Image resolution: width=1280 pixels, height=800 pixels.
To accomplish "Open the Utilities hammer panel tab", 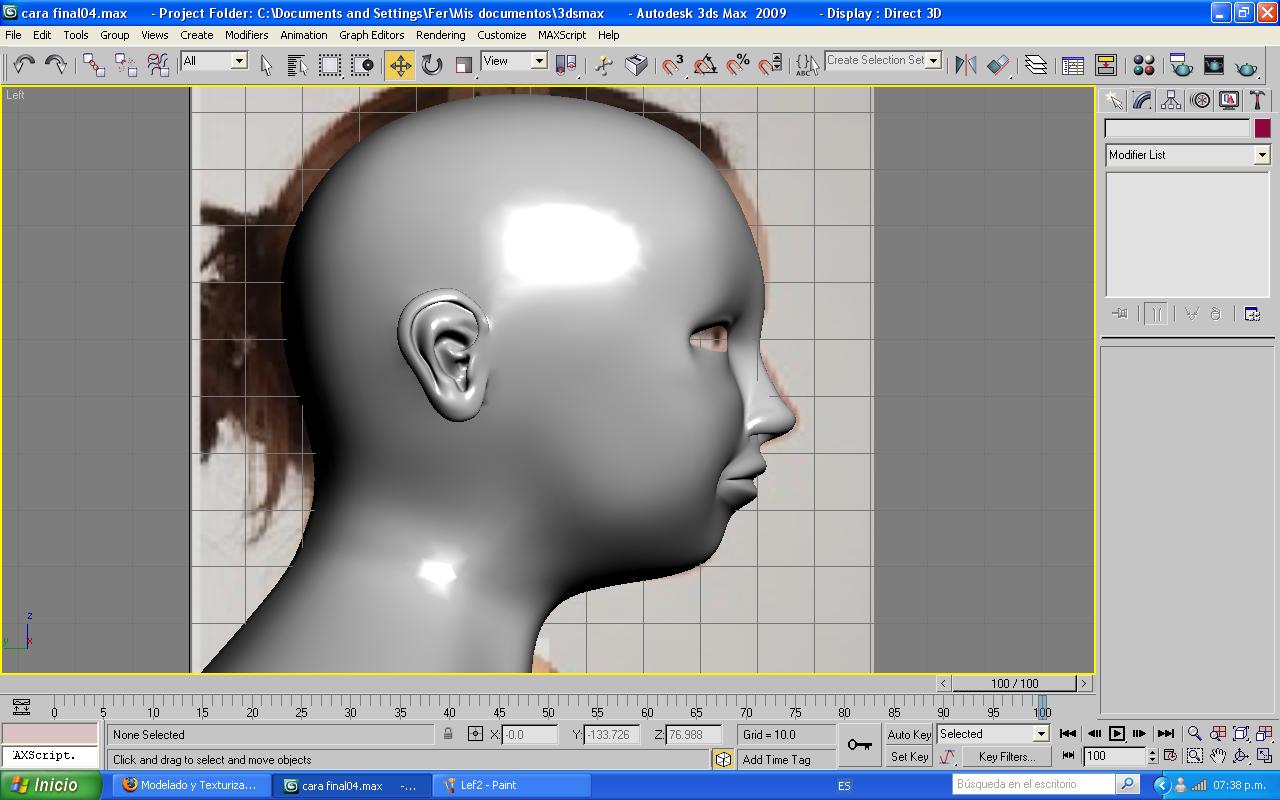I will [1258, 100].
